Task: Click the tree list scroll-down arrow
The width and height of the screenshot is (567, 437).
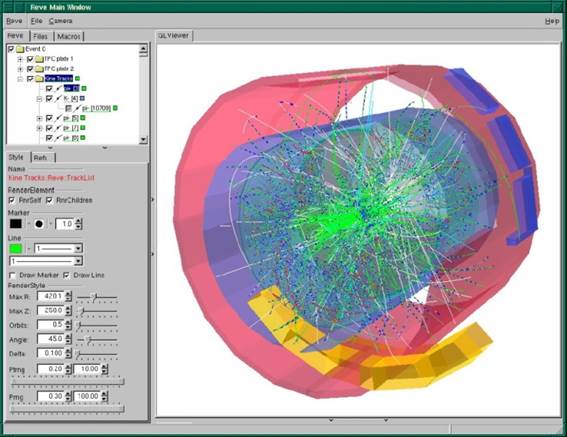Action: pyautogui.click(x=143, y=139)
